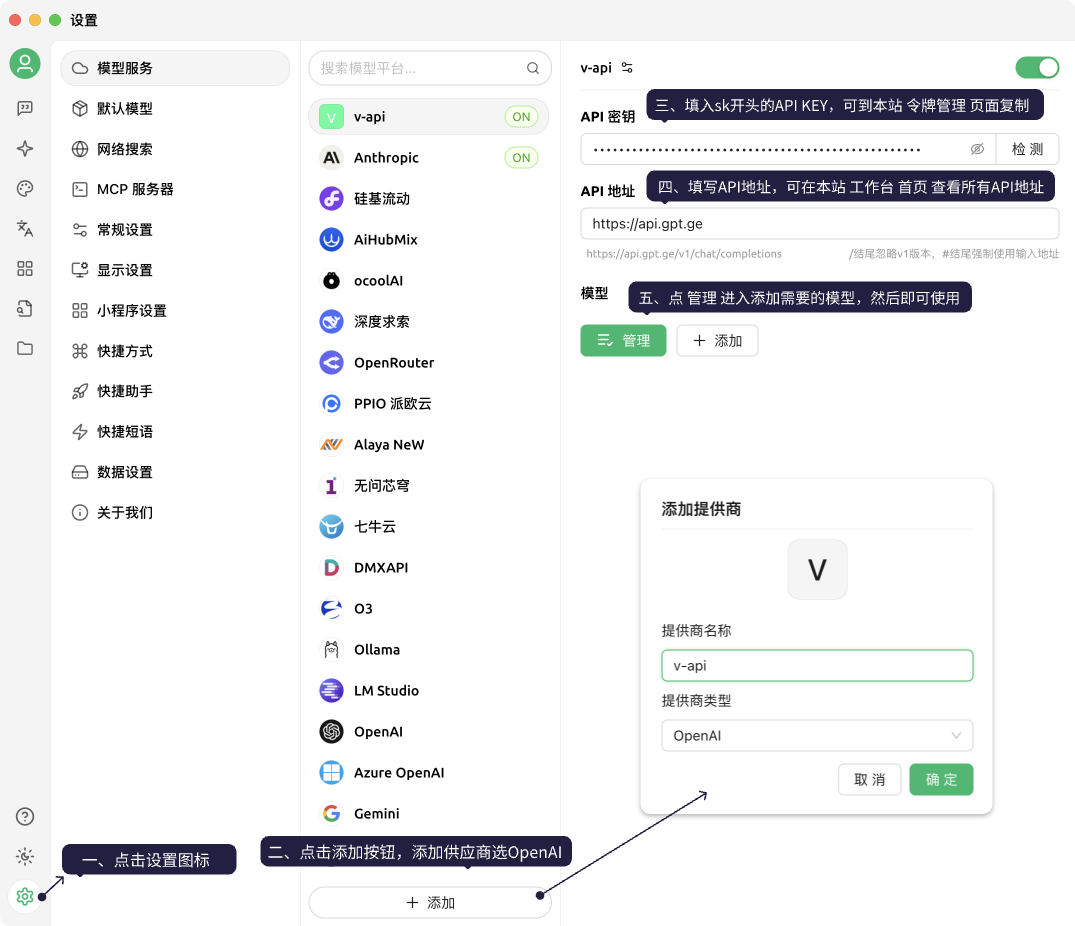Screen dimensions: 1075x926
Task: Click the 添加 model button beside 管理
Action: 717,341
